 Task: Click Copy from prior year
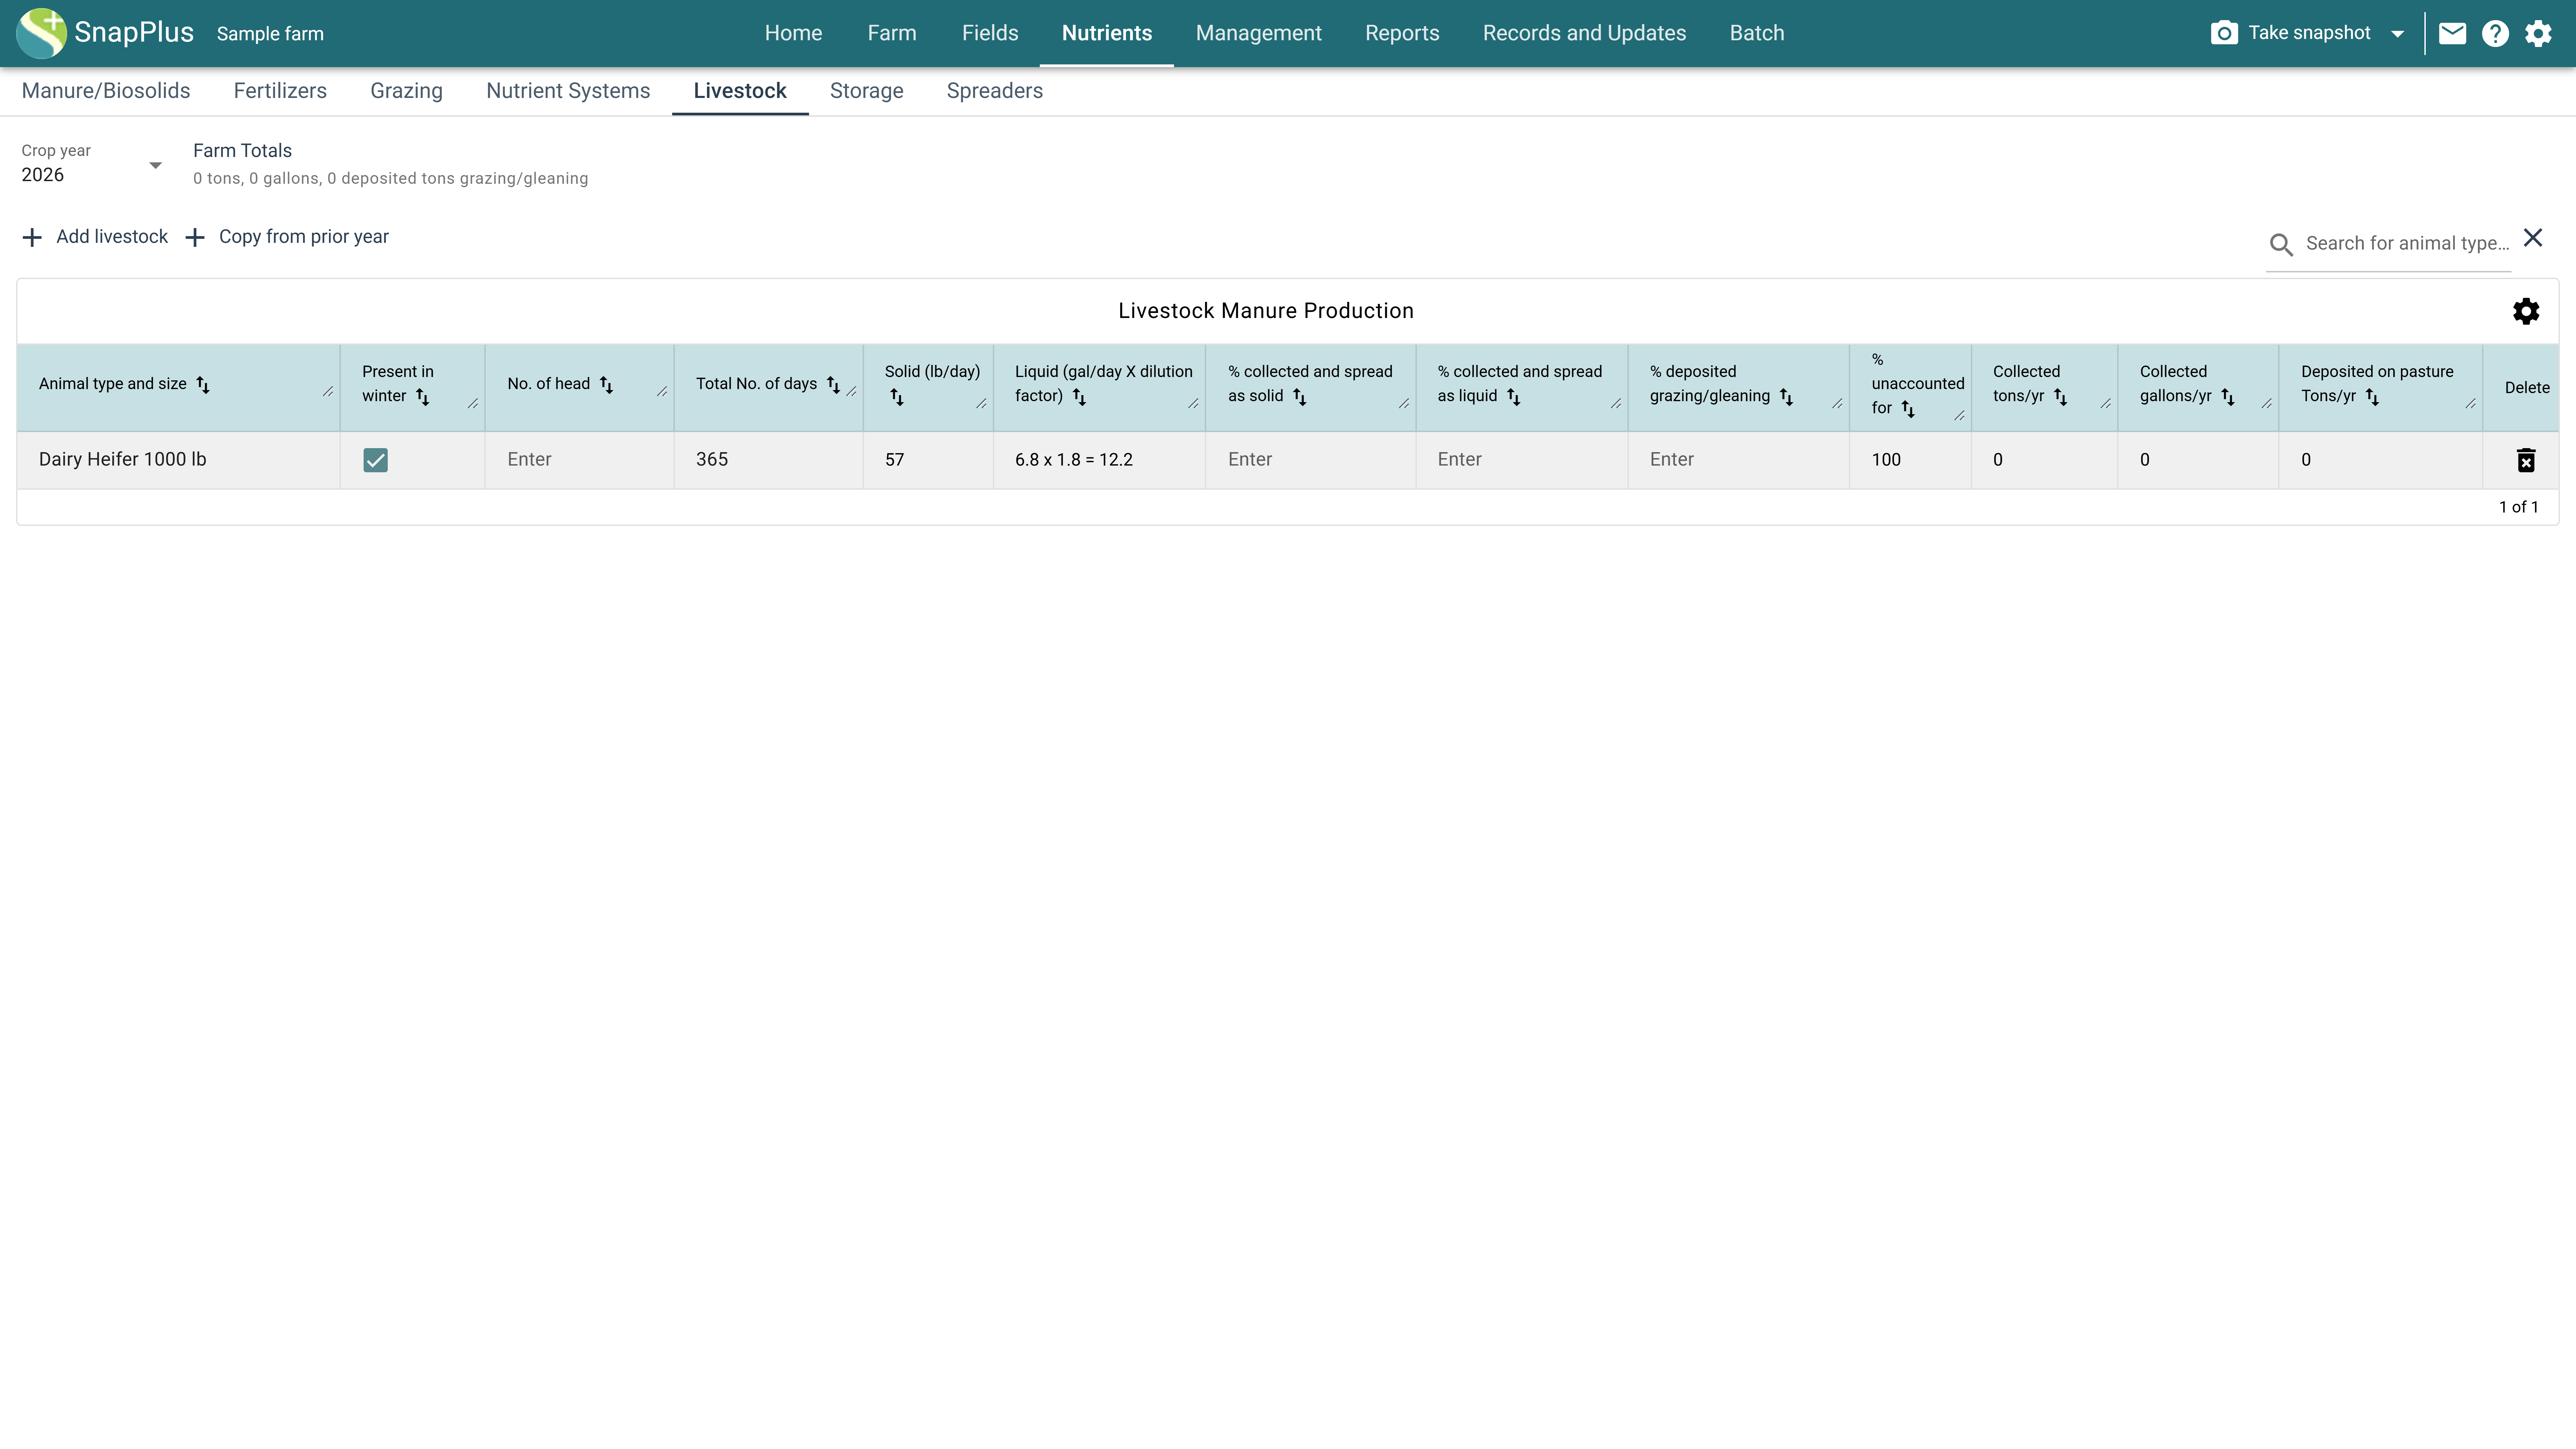point(287,237)
